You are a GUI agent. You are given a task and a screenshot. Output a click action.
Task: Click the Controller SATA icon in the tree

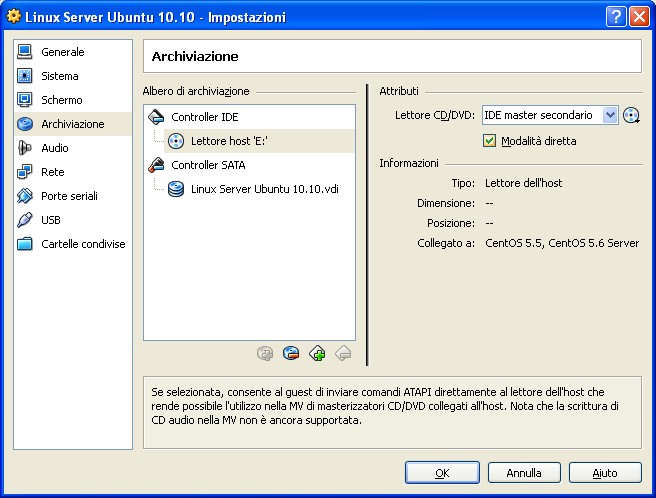pos(156,165)
